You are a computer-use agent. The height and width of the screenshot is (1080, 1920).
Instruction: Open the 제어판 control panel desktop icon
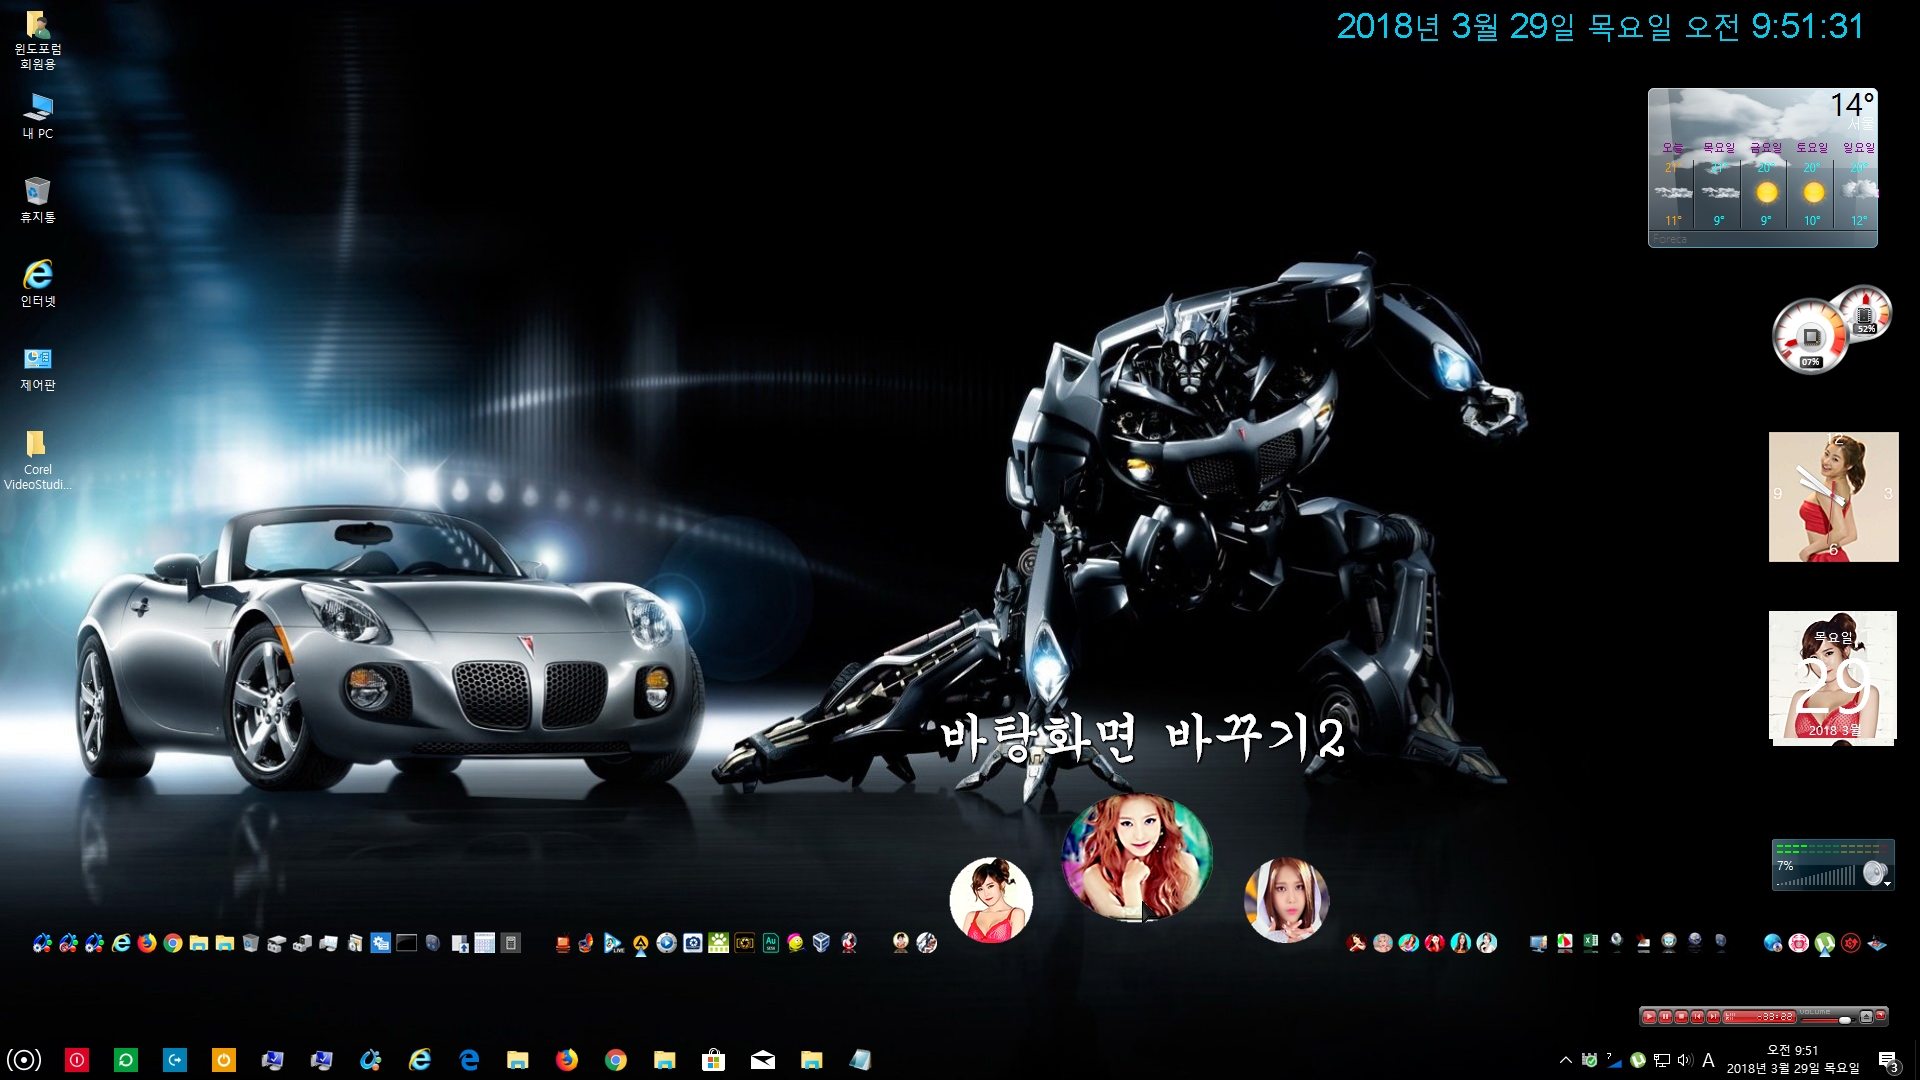37,368
